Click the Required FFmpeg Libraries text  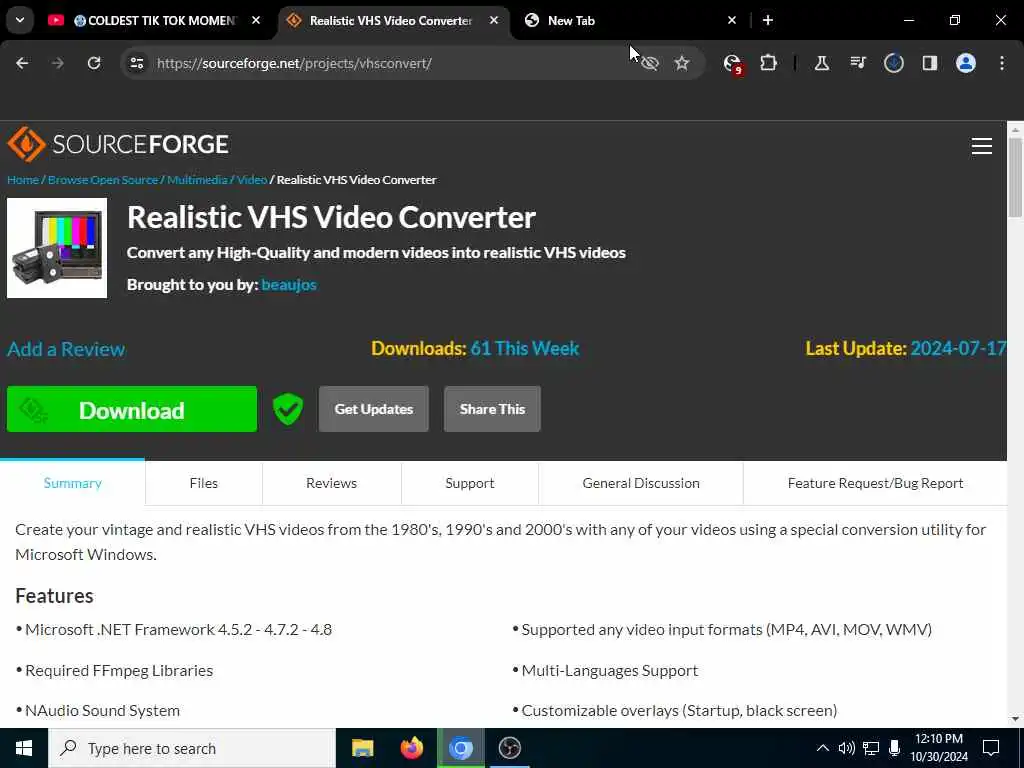click(x=119, y=671)
